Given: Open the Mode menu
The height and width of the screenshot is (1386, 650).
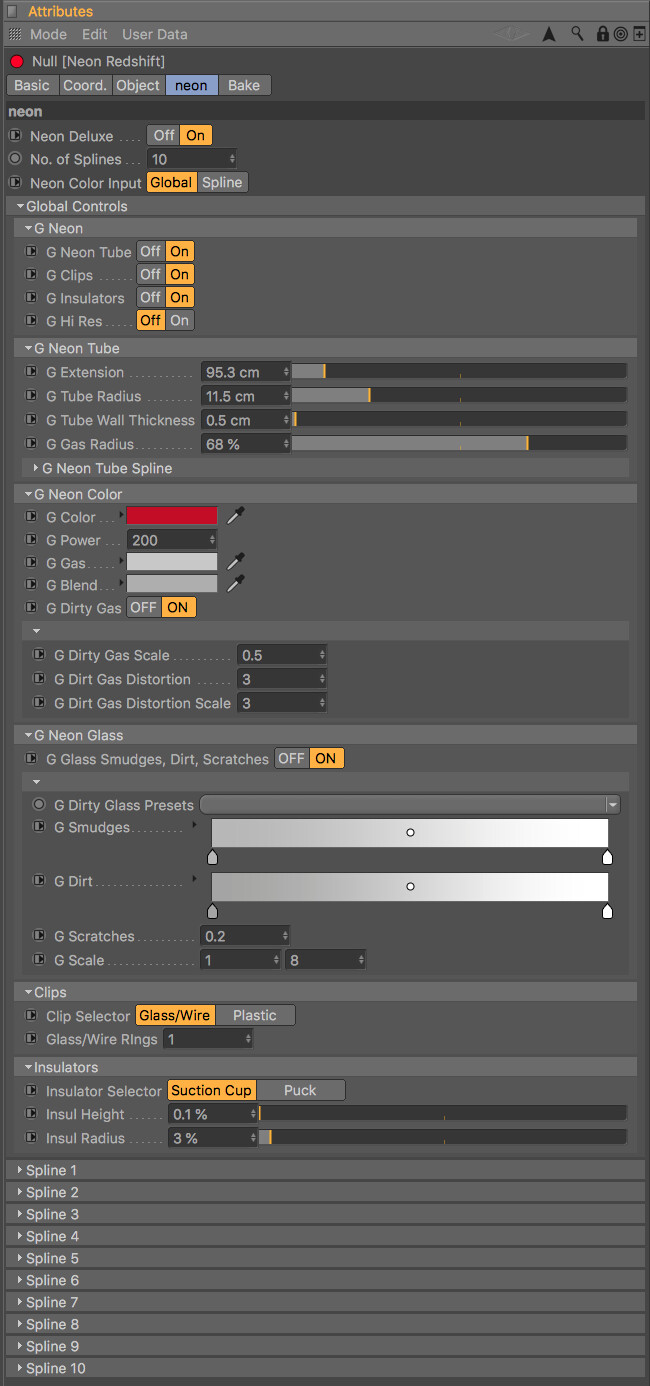Looking at the screenshot, I should [x=48, y=34].
